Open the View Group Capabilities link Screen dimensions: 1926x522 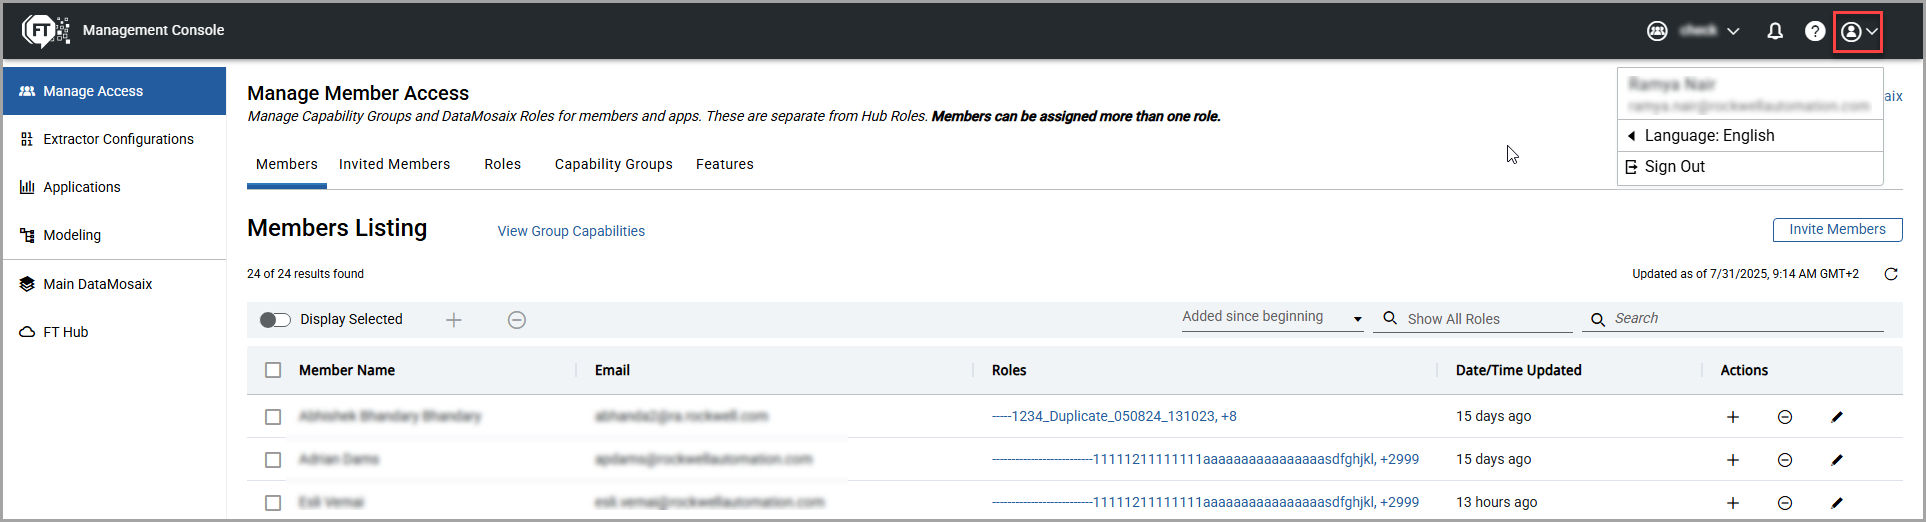pyautogui.click(x=571, y=231)
